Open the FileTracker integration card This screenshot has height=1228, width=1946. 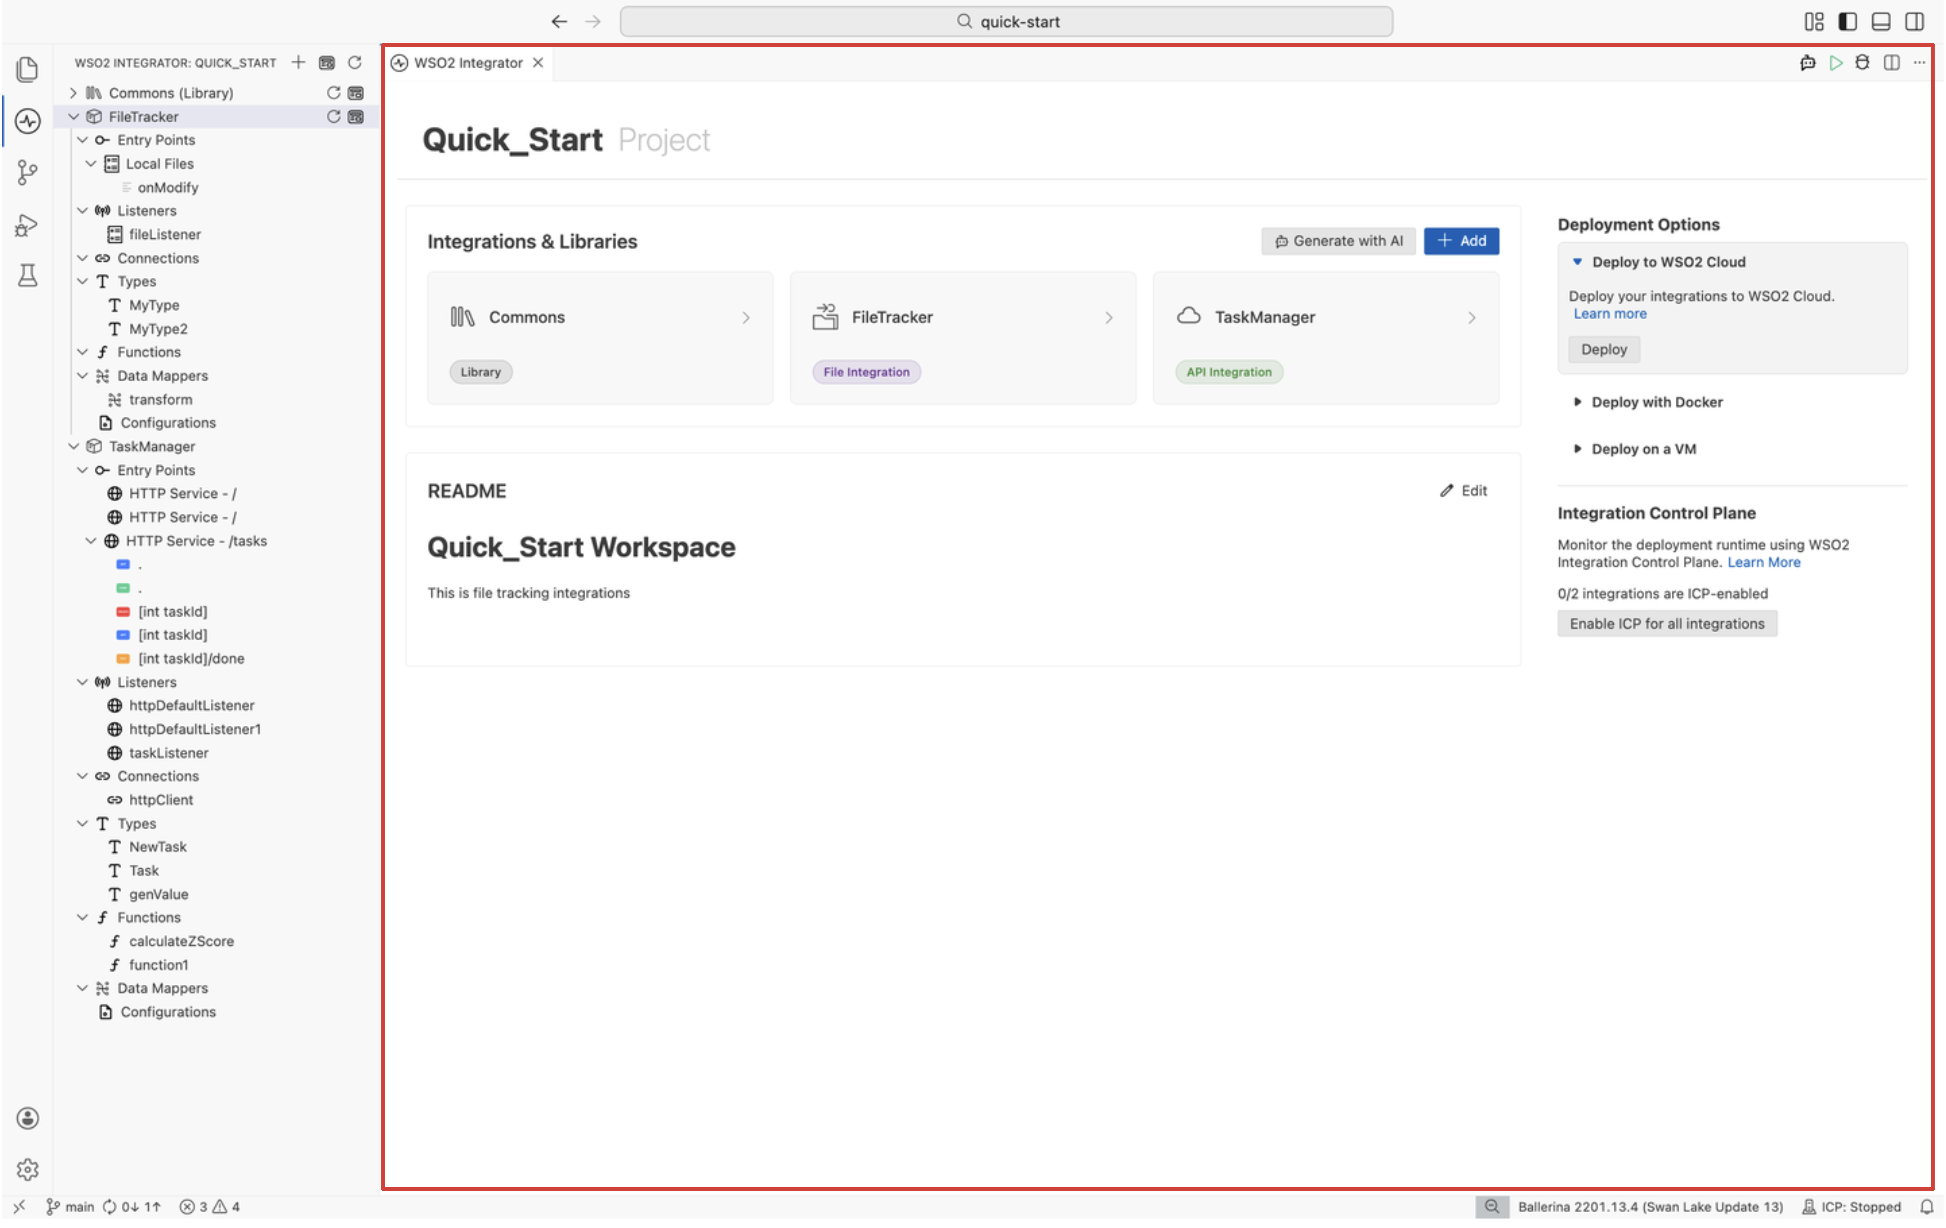point(963,338)
